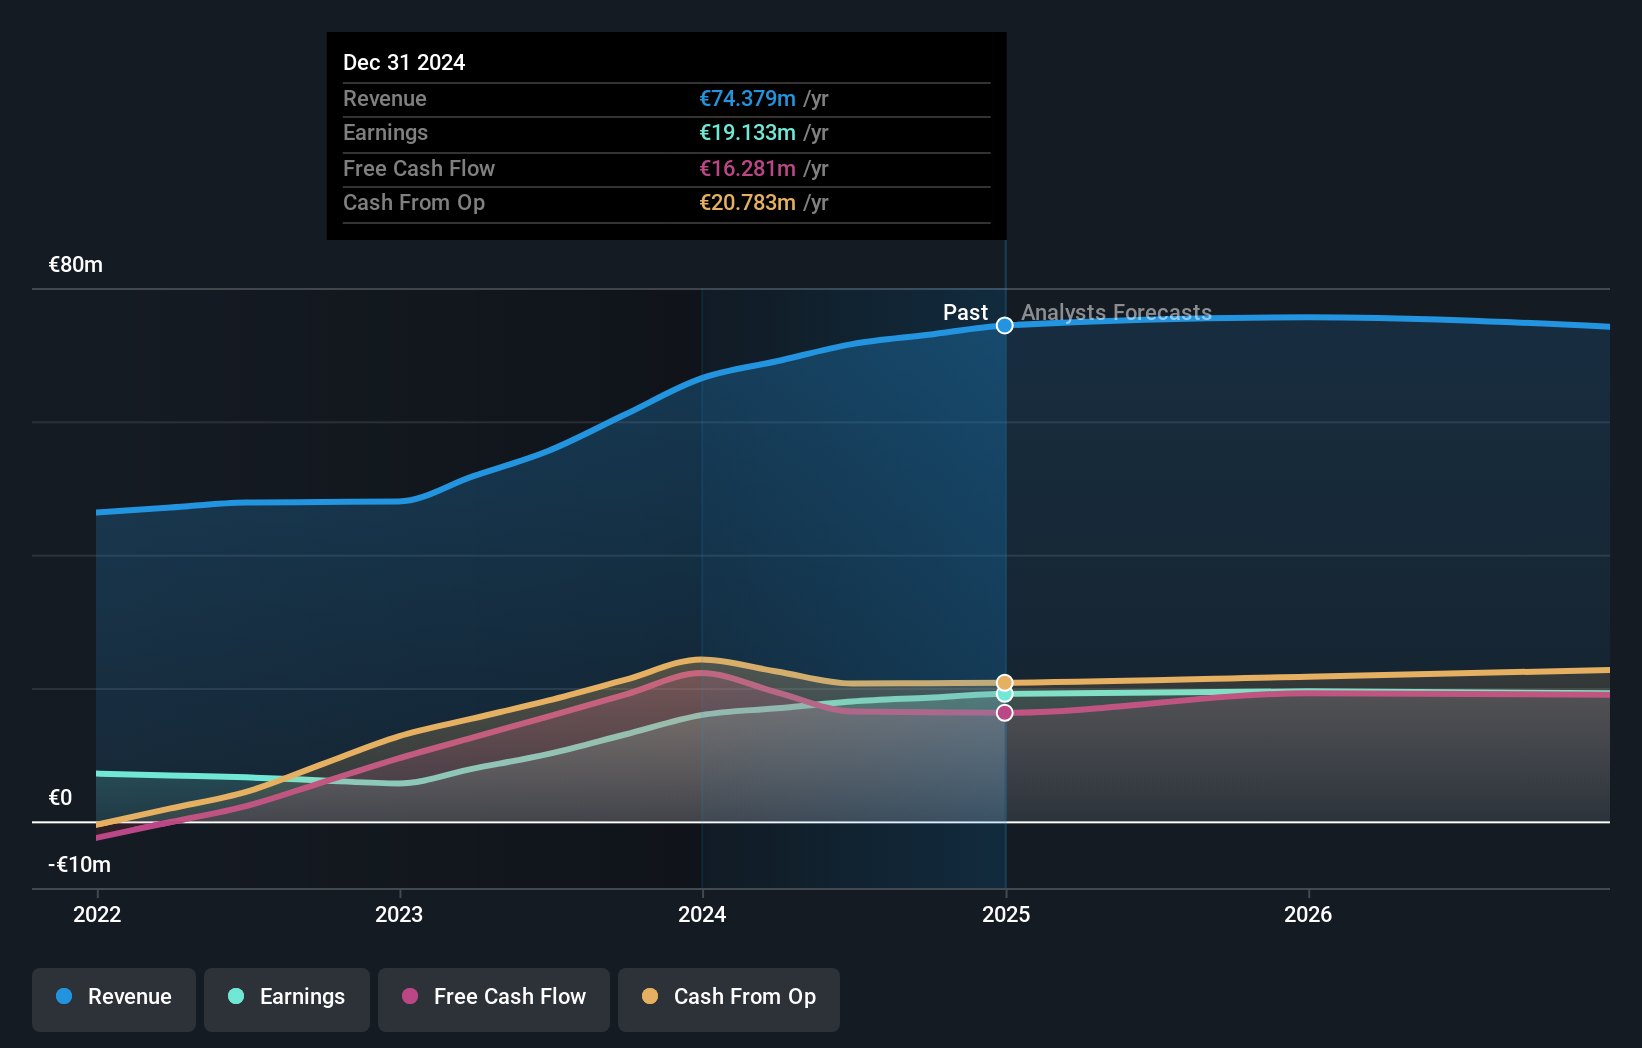Image resolution: width=1642 pixels, height=1048 pixels.
Task: Toggle the Cash From Op legend button
Action: click(x=729, y=999)
